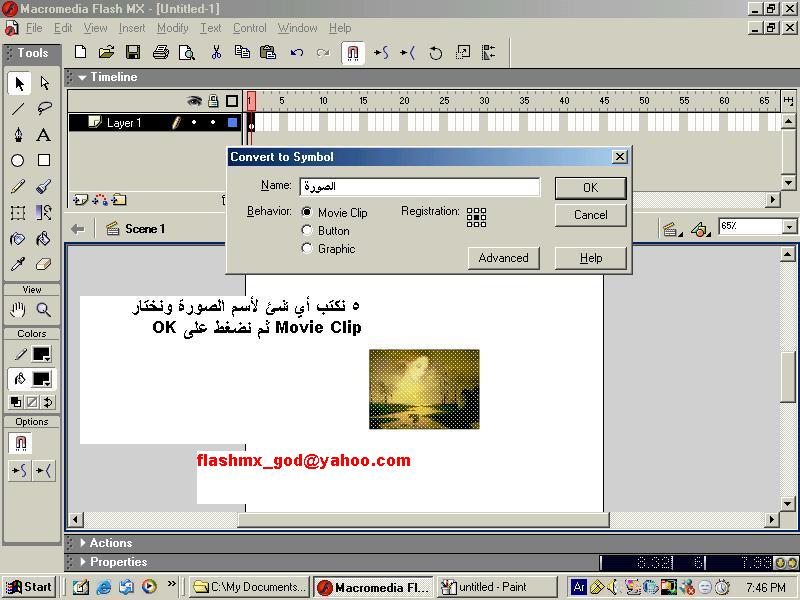Pick the fill color swatch
The width and height of the screenshot is (800, 600).
(x=41, y=379)
